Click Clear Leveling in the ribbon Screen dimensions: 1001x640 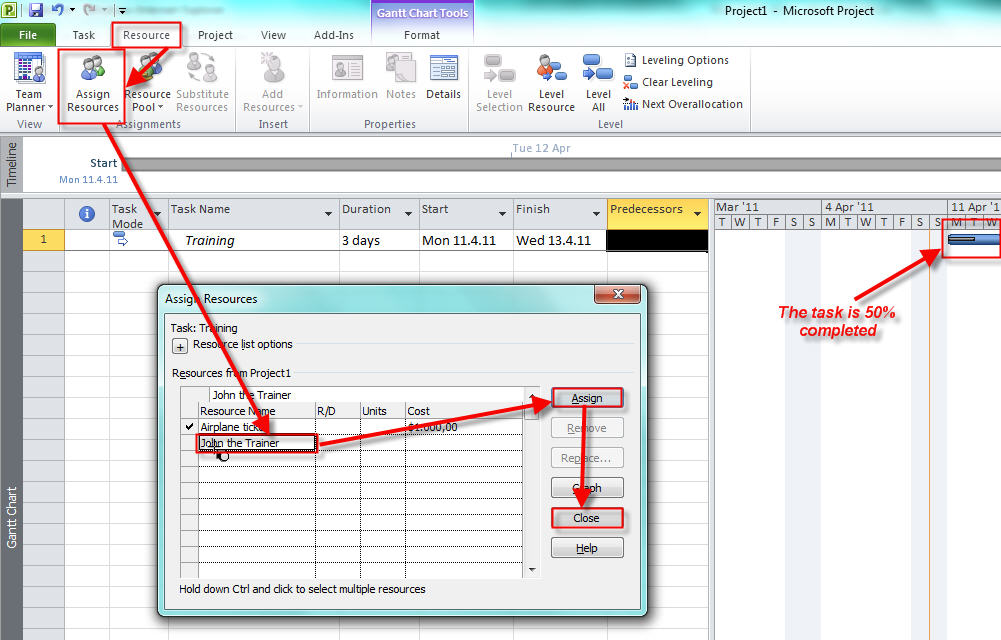coord(668,82)
